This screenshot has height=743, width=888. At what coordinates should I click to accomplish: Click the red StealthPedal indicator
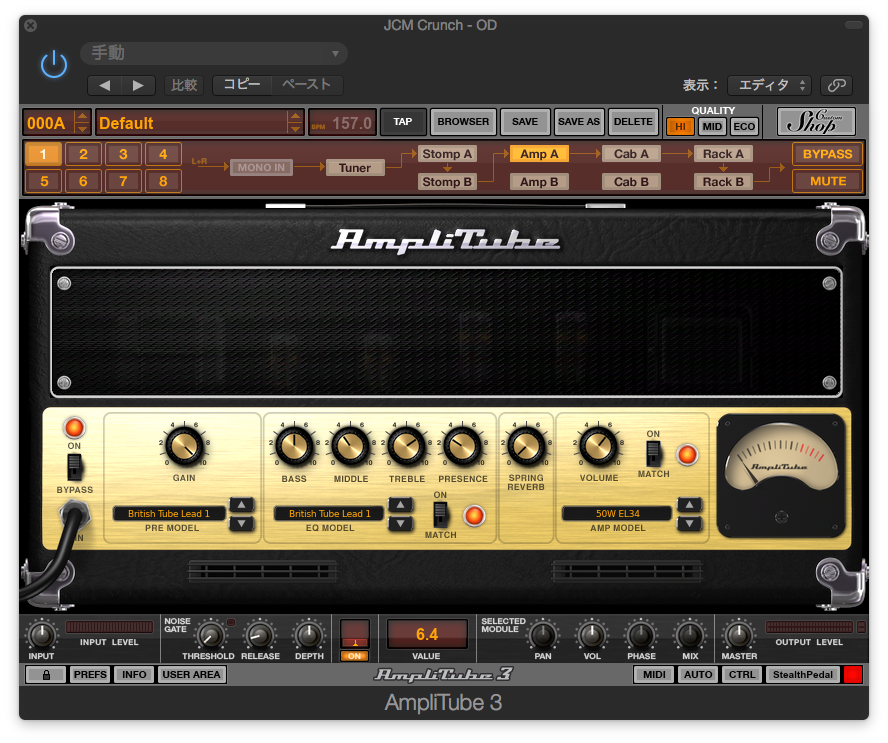coord(853,674)
